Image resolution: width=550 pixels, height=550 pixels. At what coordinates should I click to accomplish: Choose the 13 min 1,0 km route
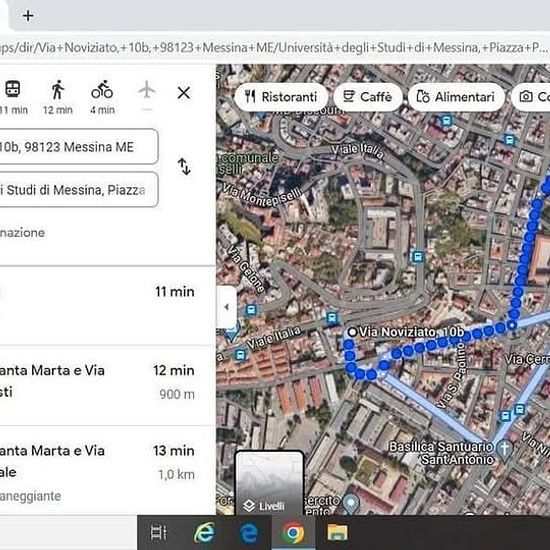(x=107, y=470)
